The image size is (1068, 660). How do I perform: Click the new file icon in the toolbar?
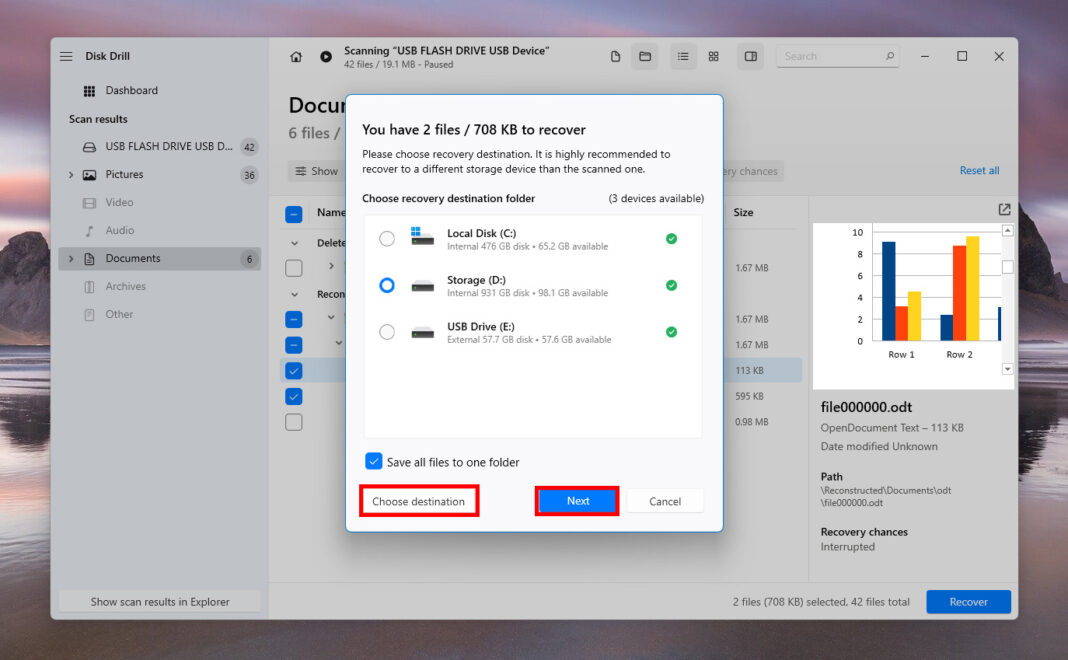click(614, 56)
